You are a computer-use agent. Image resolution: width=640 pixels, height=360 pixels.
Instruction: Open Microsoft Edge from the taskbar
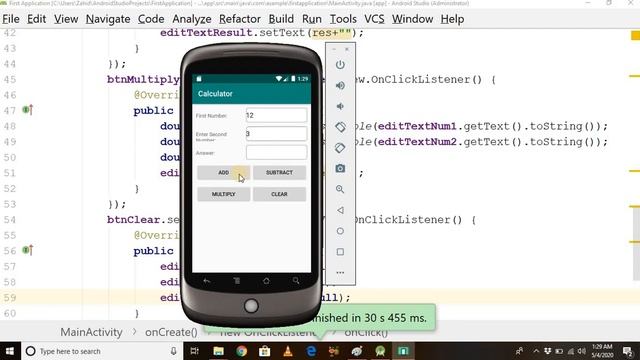pos(311,351)
